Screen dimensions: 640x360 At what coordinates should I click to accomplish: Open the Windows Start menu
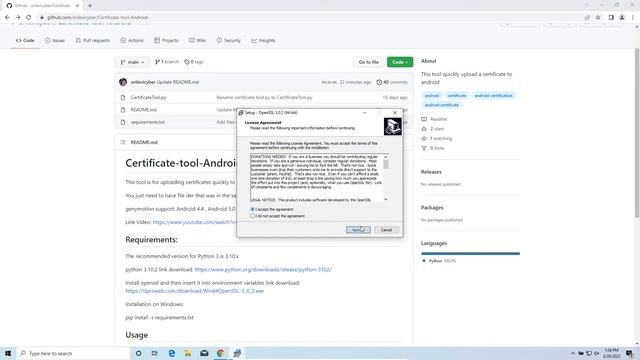8,353
